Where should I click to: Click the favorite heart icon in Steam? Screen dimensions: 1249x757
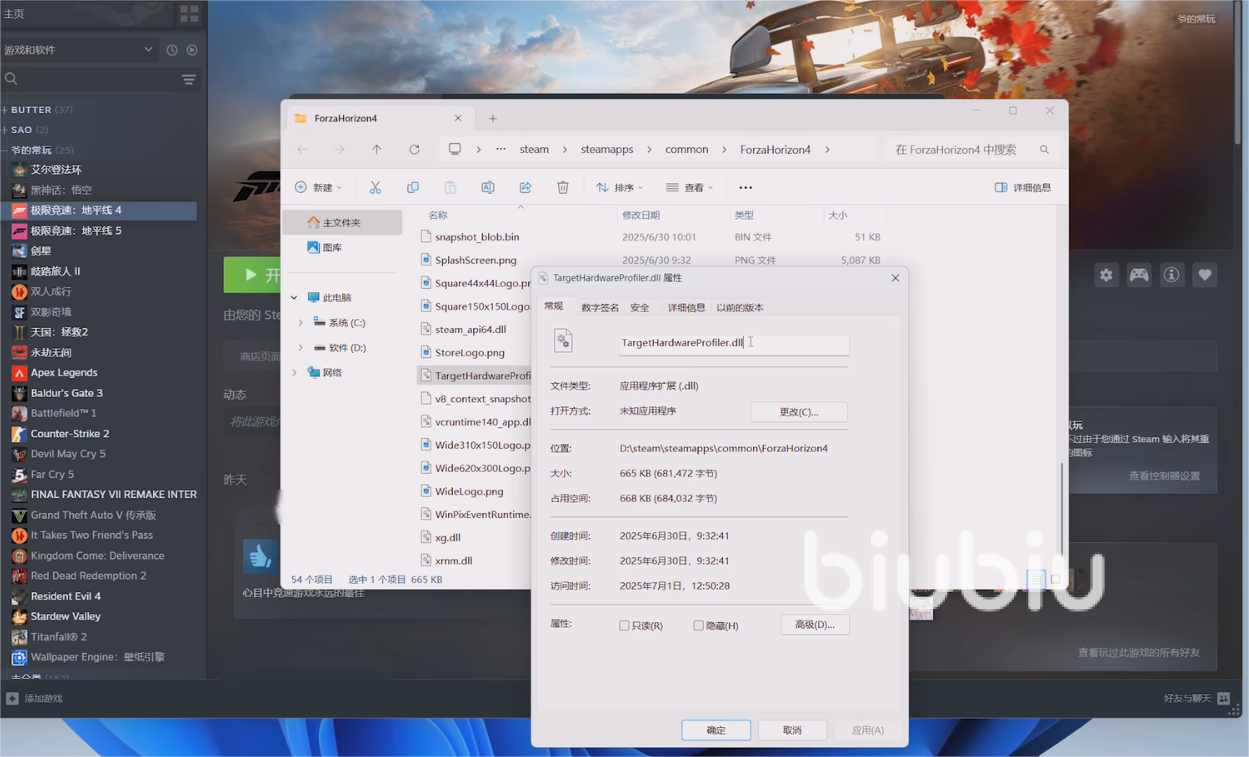1205,275
